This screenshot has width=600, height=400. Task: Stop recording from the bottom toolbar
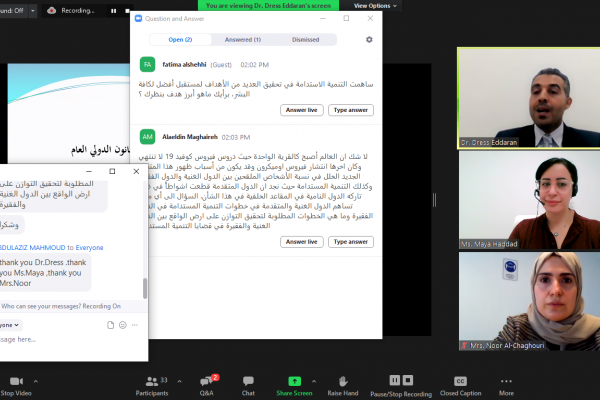[409, 380]
